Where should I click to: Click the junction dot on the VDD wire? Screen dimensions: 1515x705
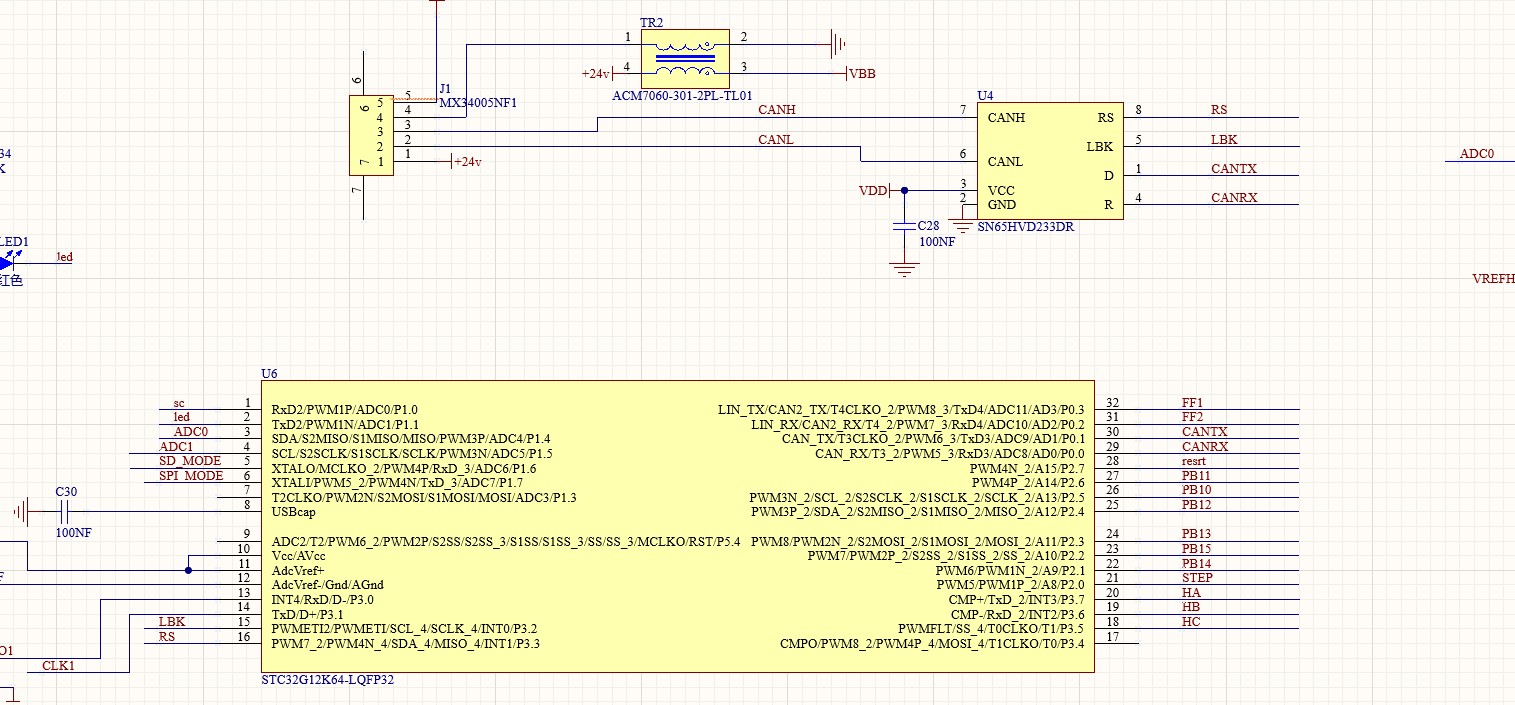(x=904, y=190)
